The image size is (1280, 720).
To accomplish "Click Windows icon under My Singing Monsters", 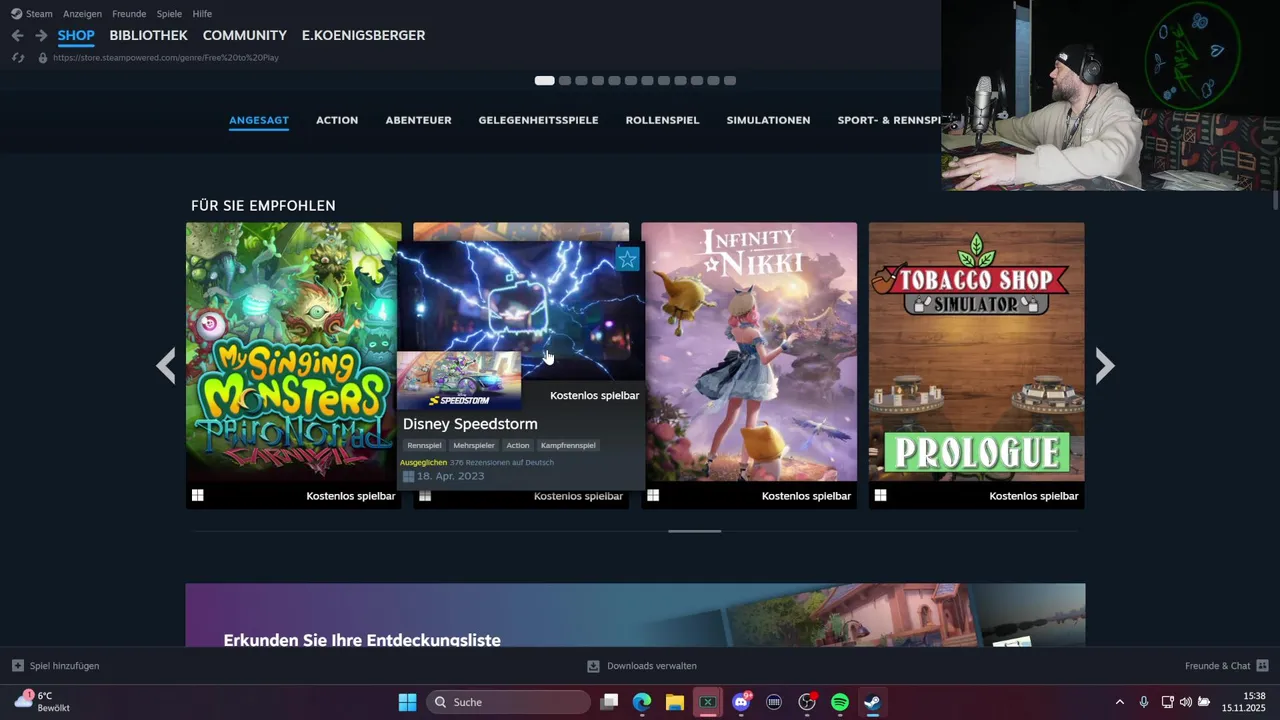I will coord(198,495).
